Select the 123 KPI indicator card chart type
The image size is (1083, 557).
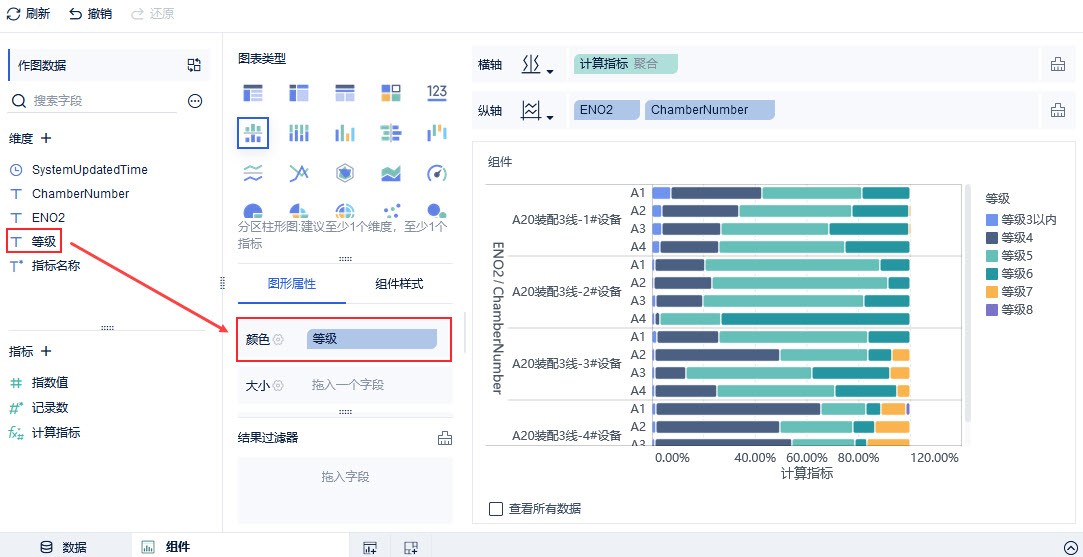(x=436, y=92)
